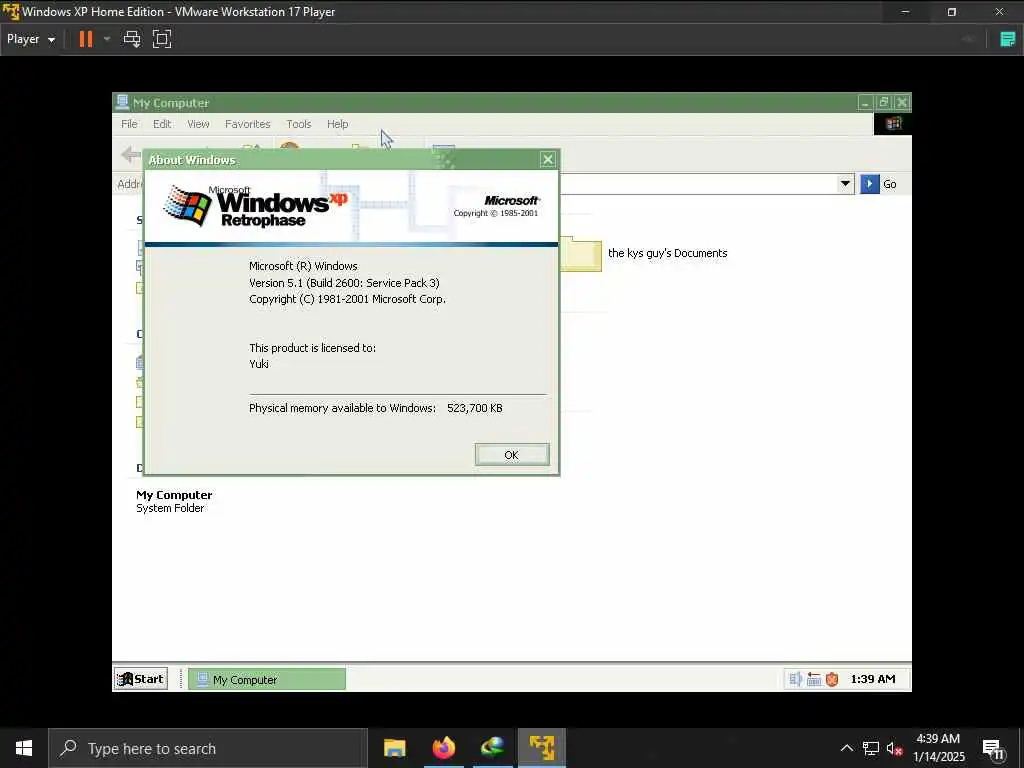Screen dimensions: 1024x768
Task: Click the "523,700 KB" memory value
Action: 475,408
